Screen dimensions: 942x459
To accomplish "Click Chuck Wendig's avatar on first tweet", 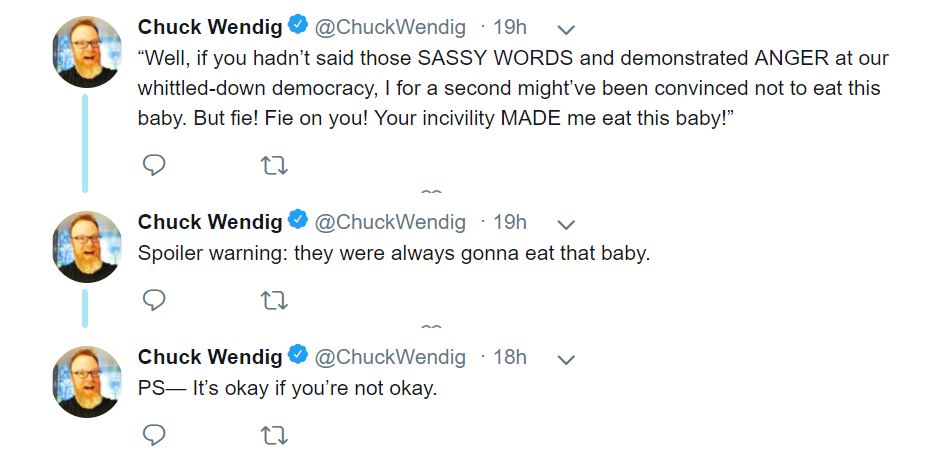I will click(x=87, y=52).
